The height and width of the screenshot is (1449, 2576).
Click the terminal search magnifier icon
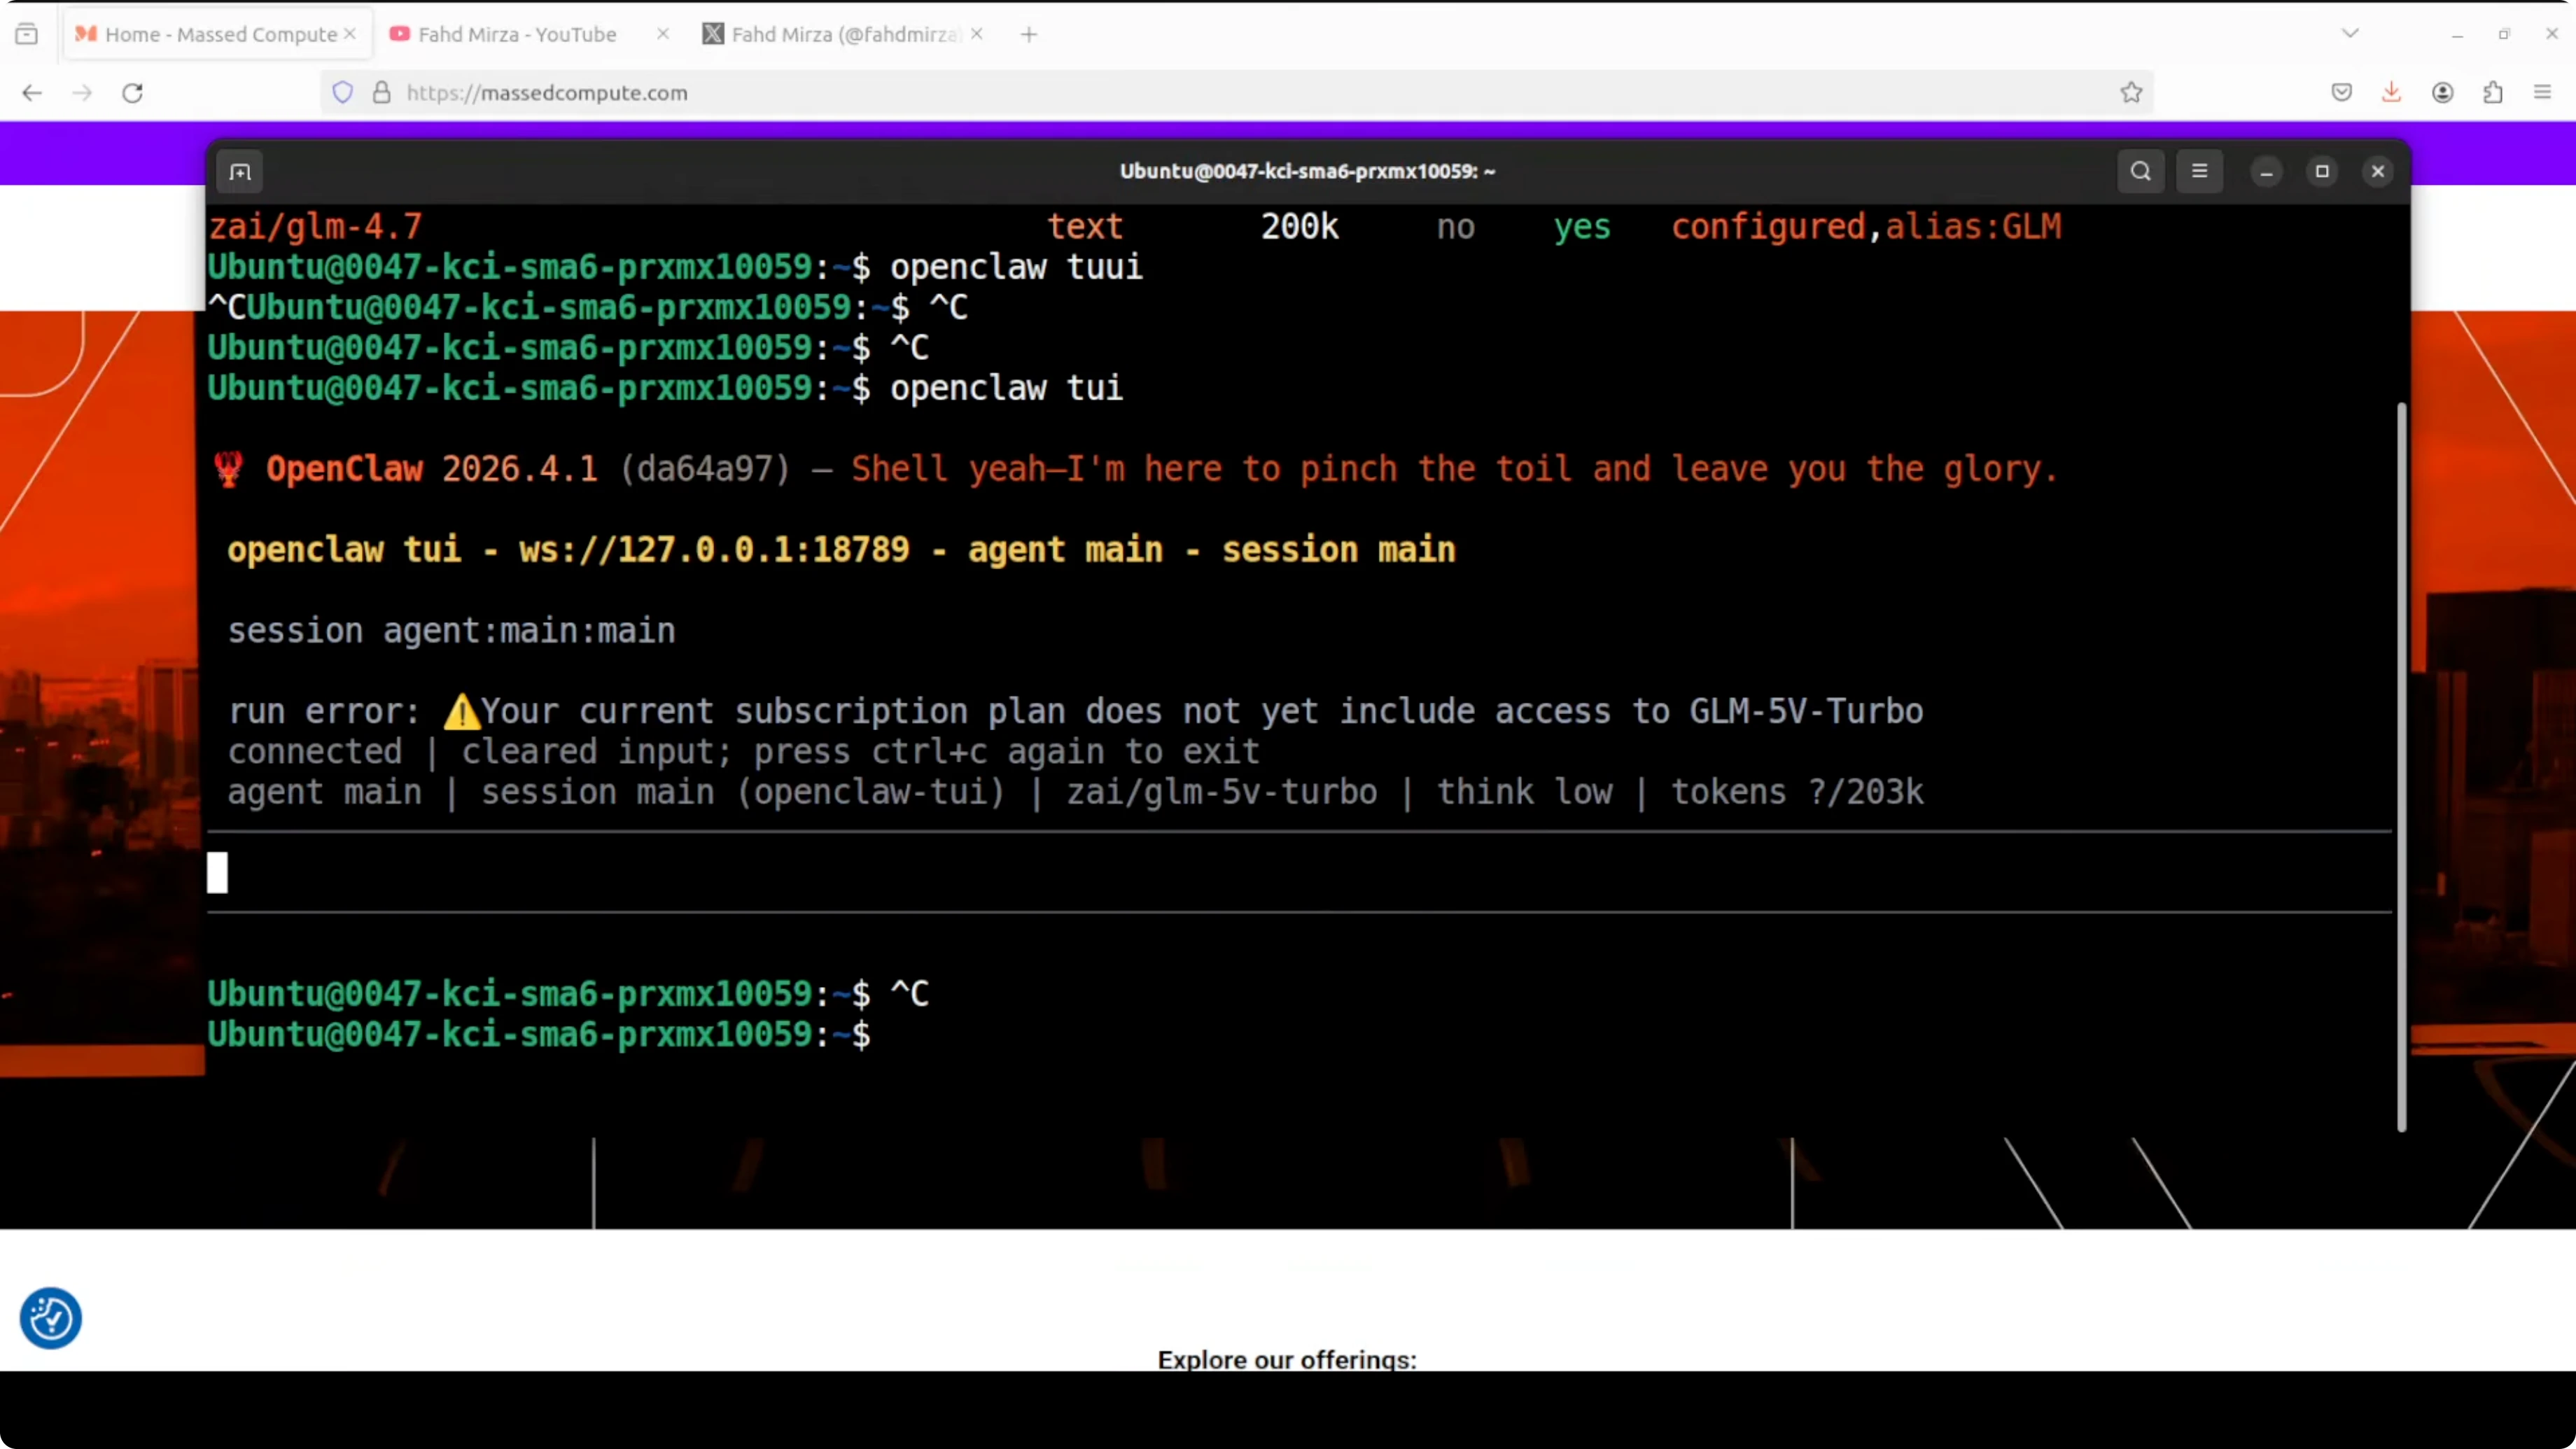coord(2140,171)
